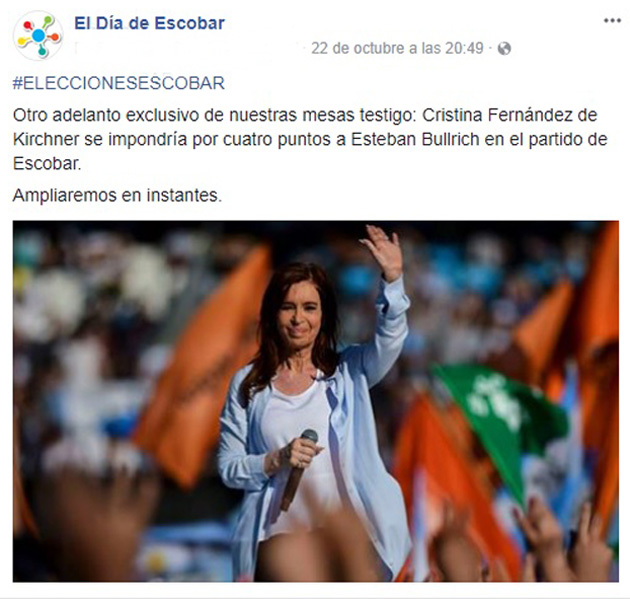Click the words Cristina Fernández de in text
The width and height of the screenshot is (630, 599).
click(x=509, y=115)
